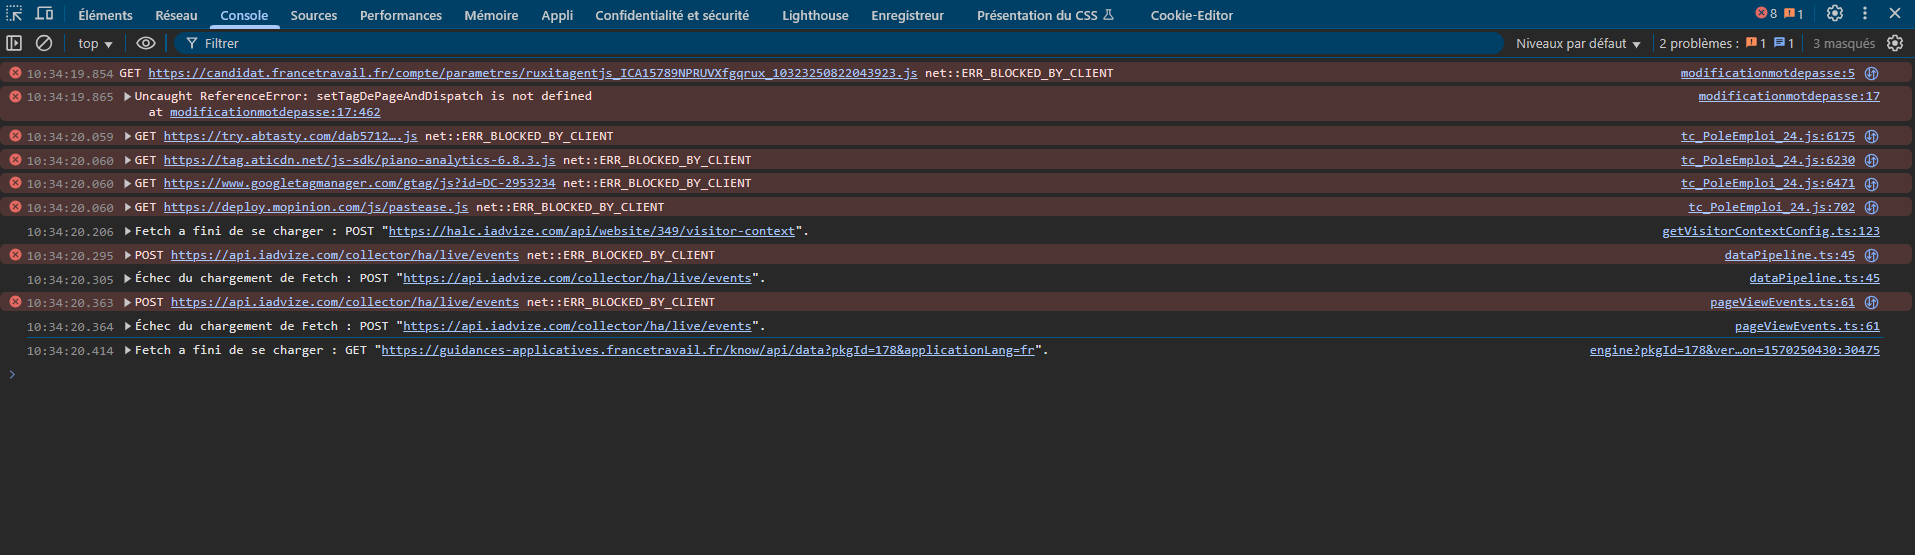
Task: Open the Appli tab
Action: [557, 15]
